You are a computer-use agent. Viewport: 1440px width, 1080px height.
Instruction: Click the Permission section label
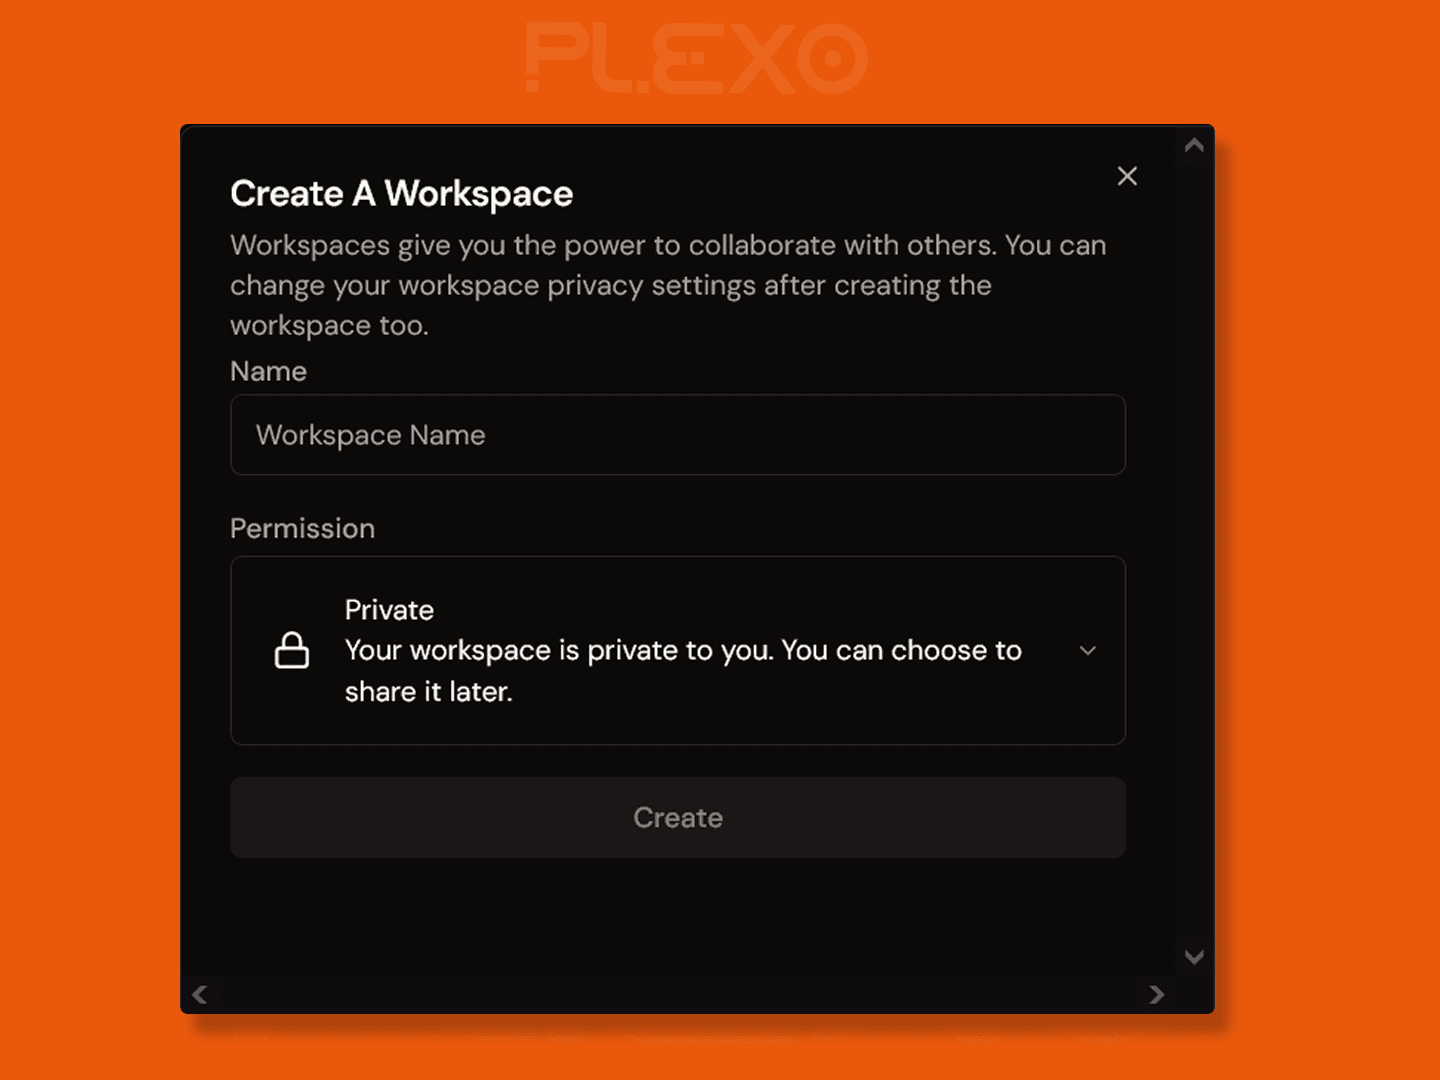[303, 528]
